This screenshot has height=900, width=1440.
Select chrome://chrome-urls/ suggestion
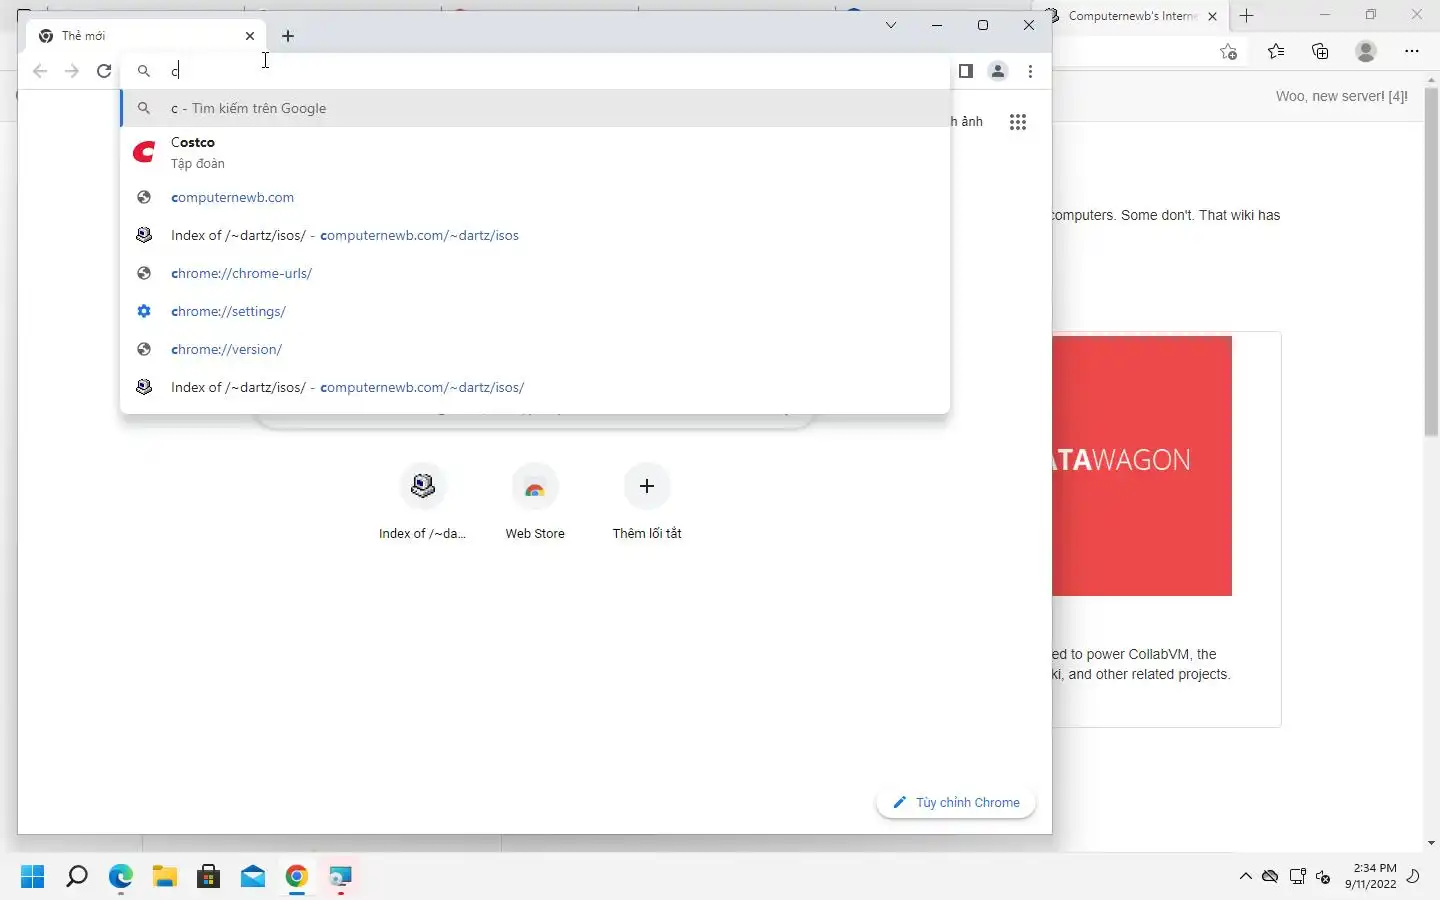[535, 273]
